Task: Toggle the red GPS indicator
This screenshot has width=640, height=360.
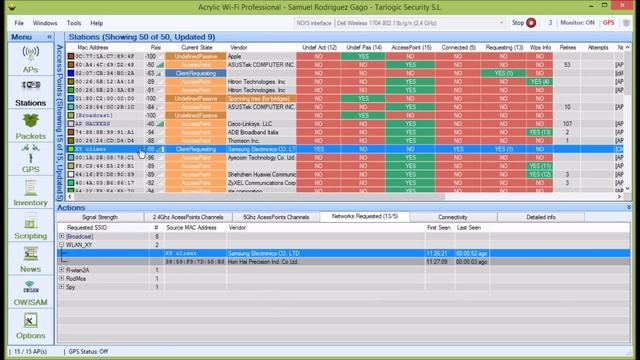Action: click(x=608, y=23)
